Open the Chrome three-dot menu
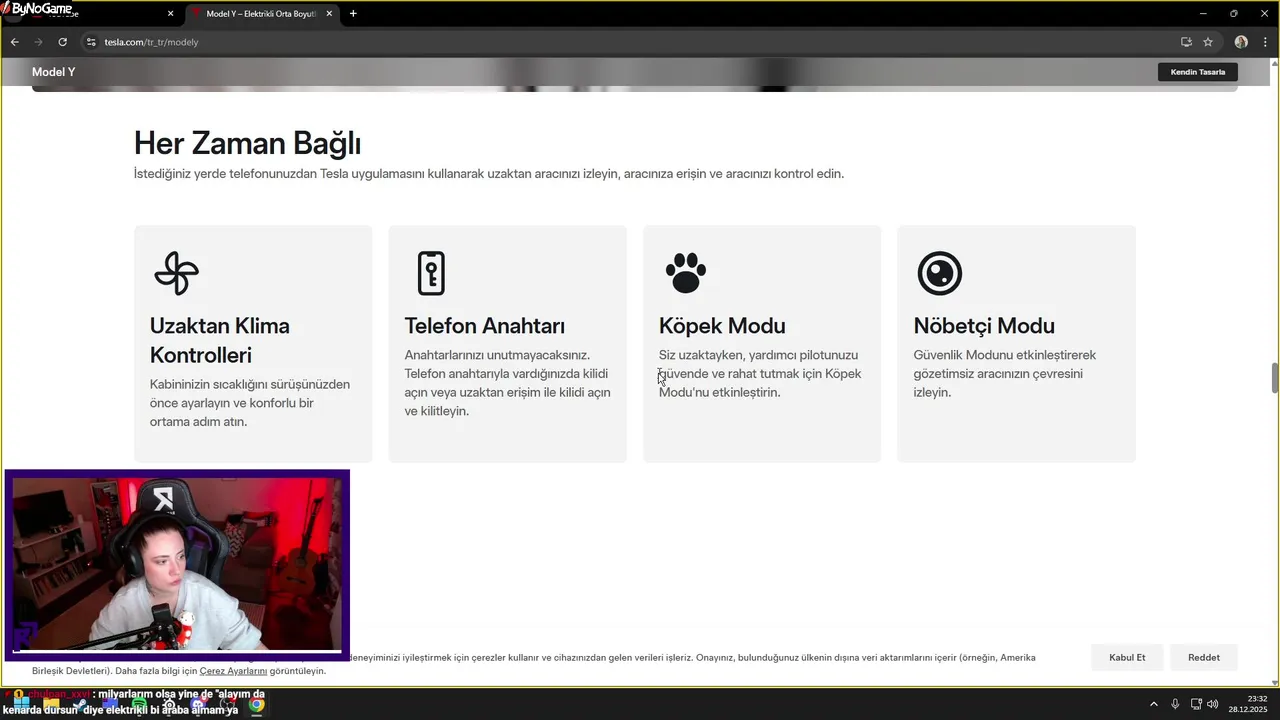The width and height of the screenshot is (1280, 720). point(1266,42)
